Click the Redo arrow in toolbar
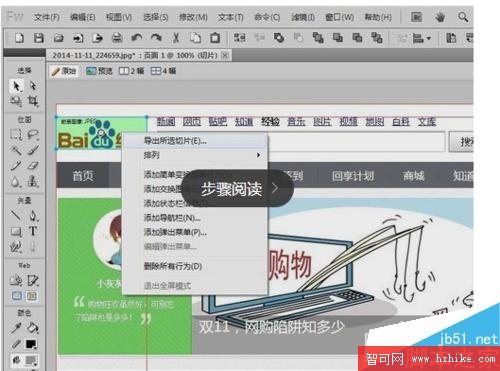The height and width of the screenshot is (371, 500). [x=156, y=38]
